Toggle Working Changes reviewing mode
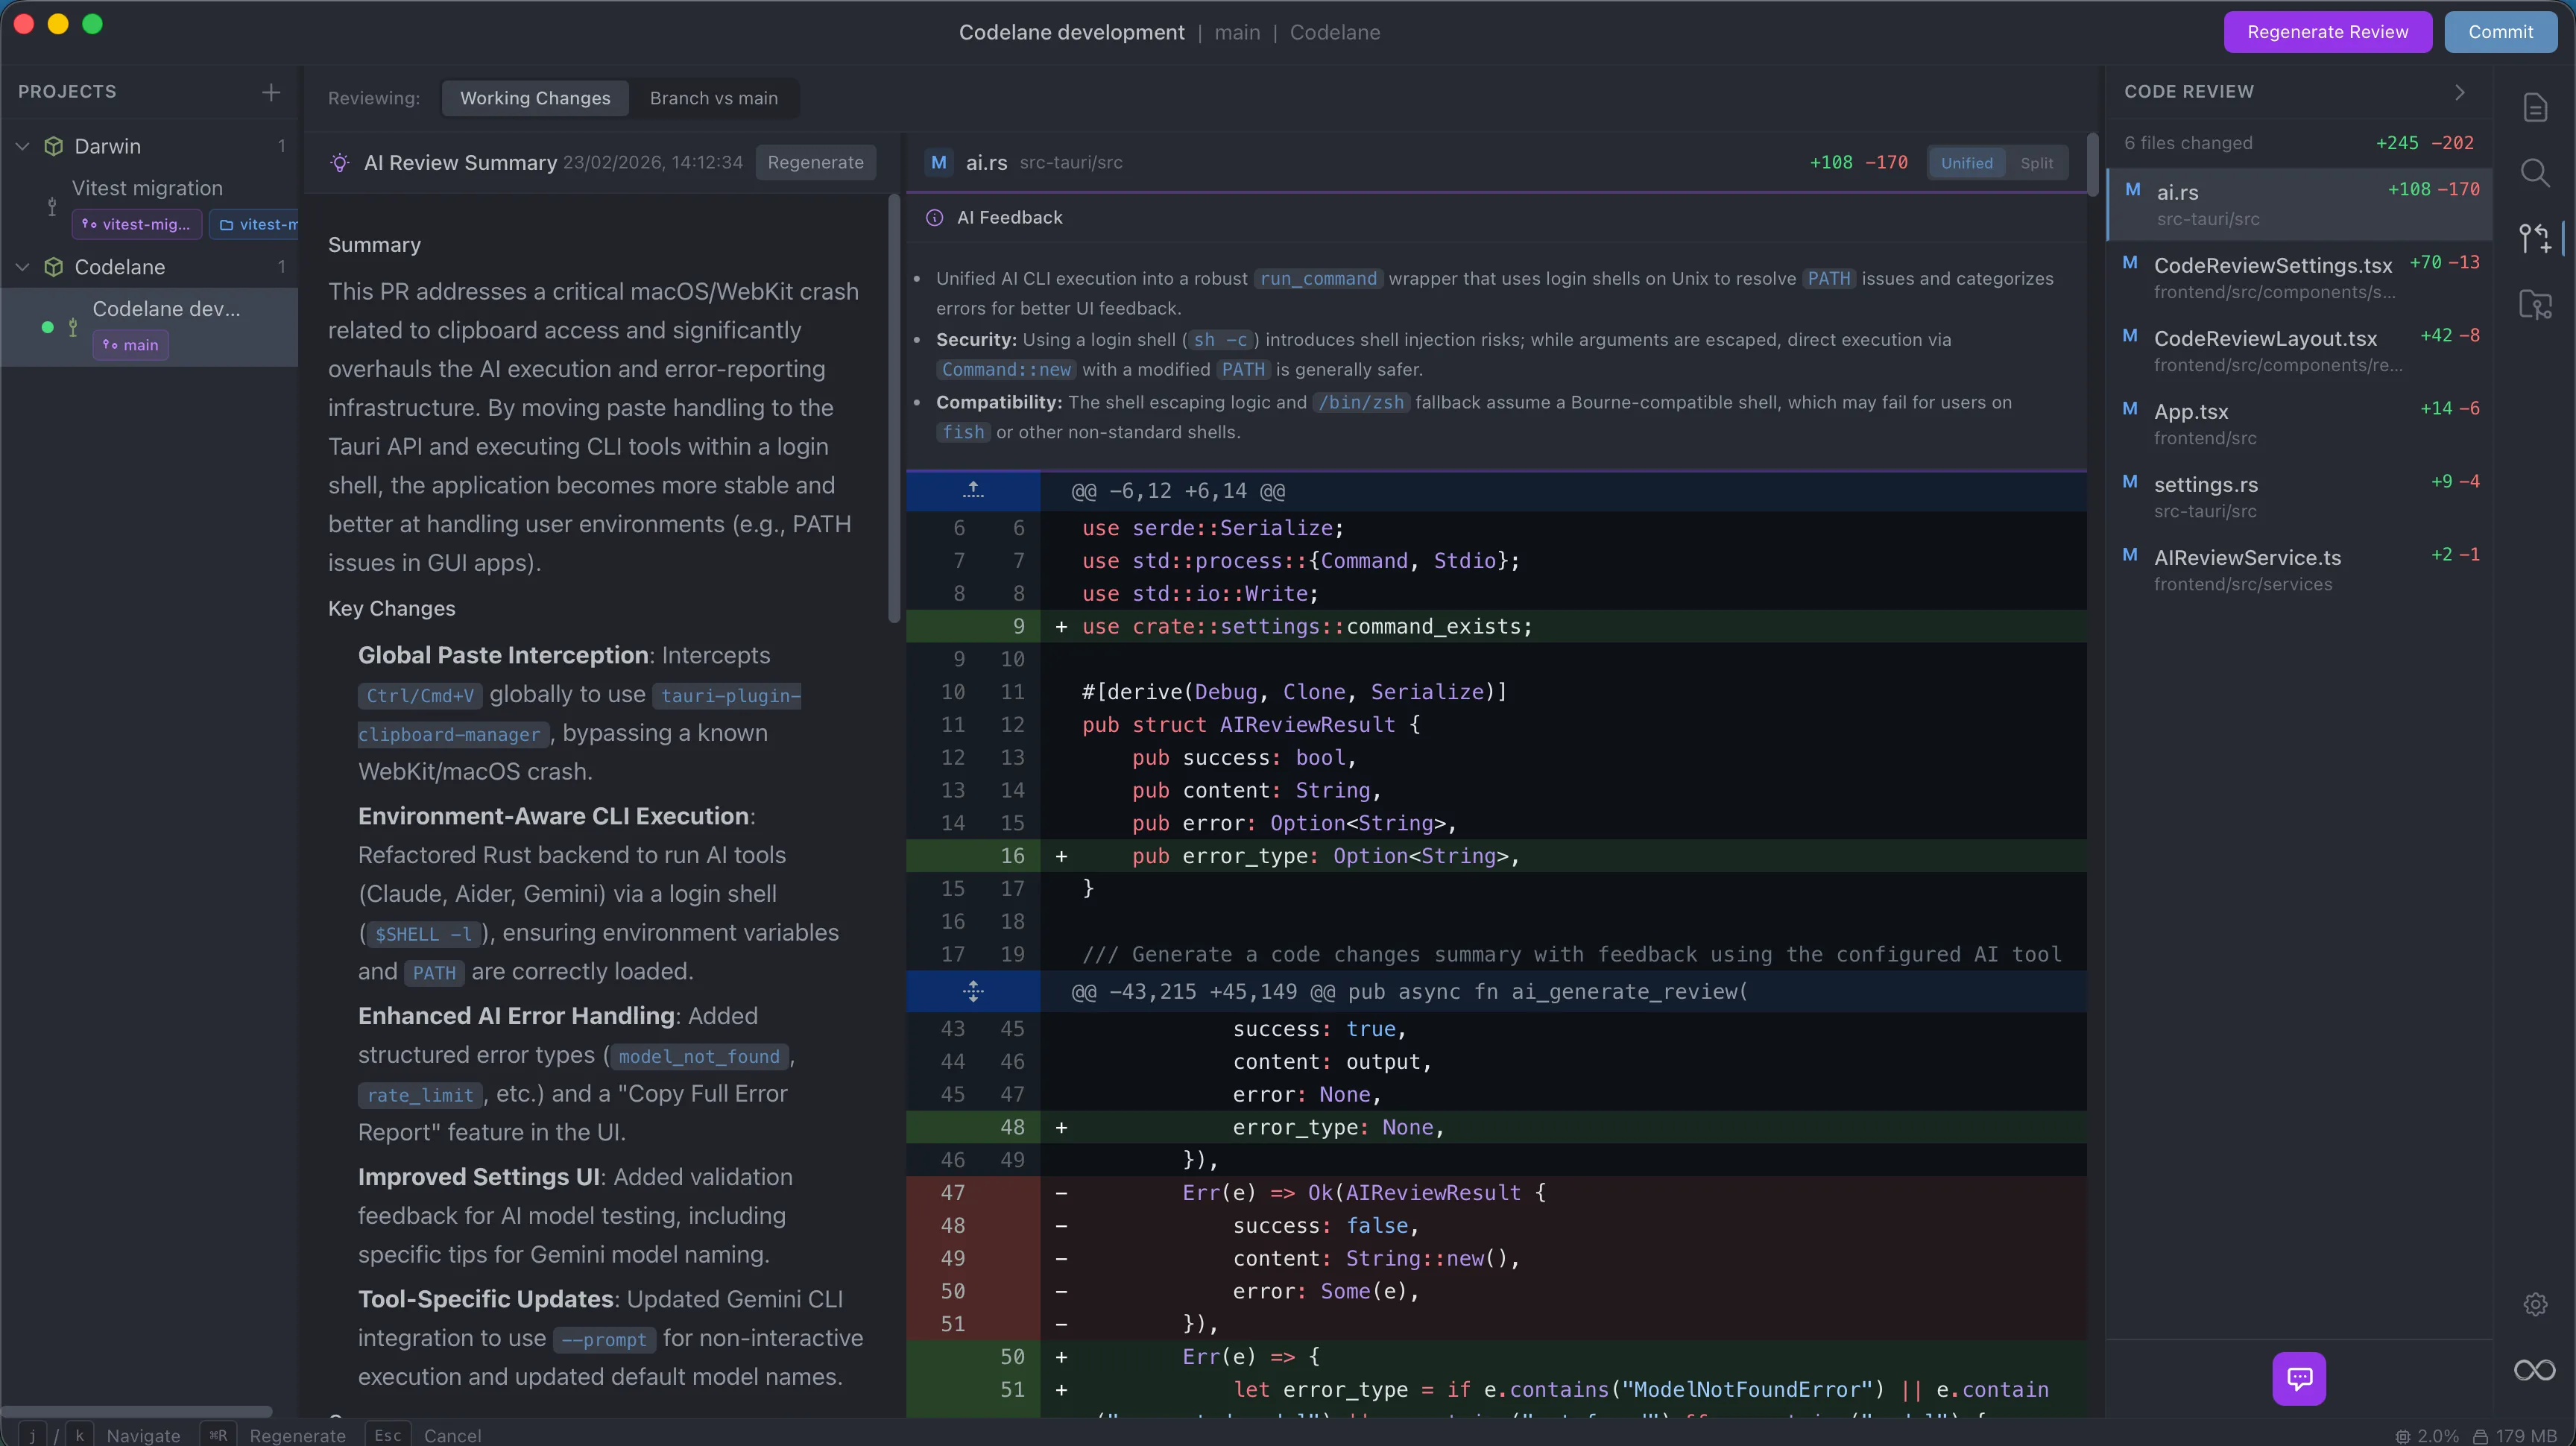This screenshot has height=1446, width=2576. point(535,98)
